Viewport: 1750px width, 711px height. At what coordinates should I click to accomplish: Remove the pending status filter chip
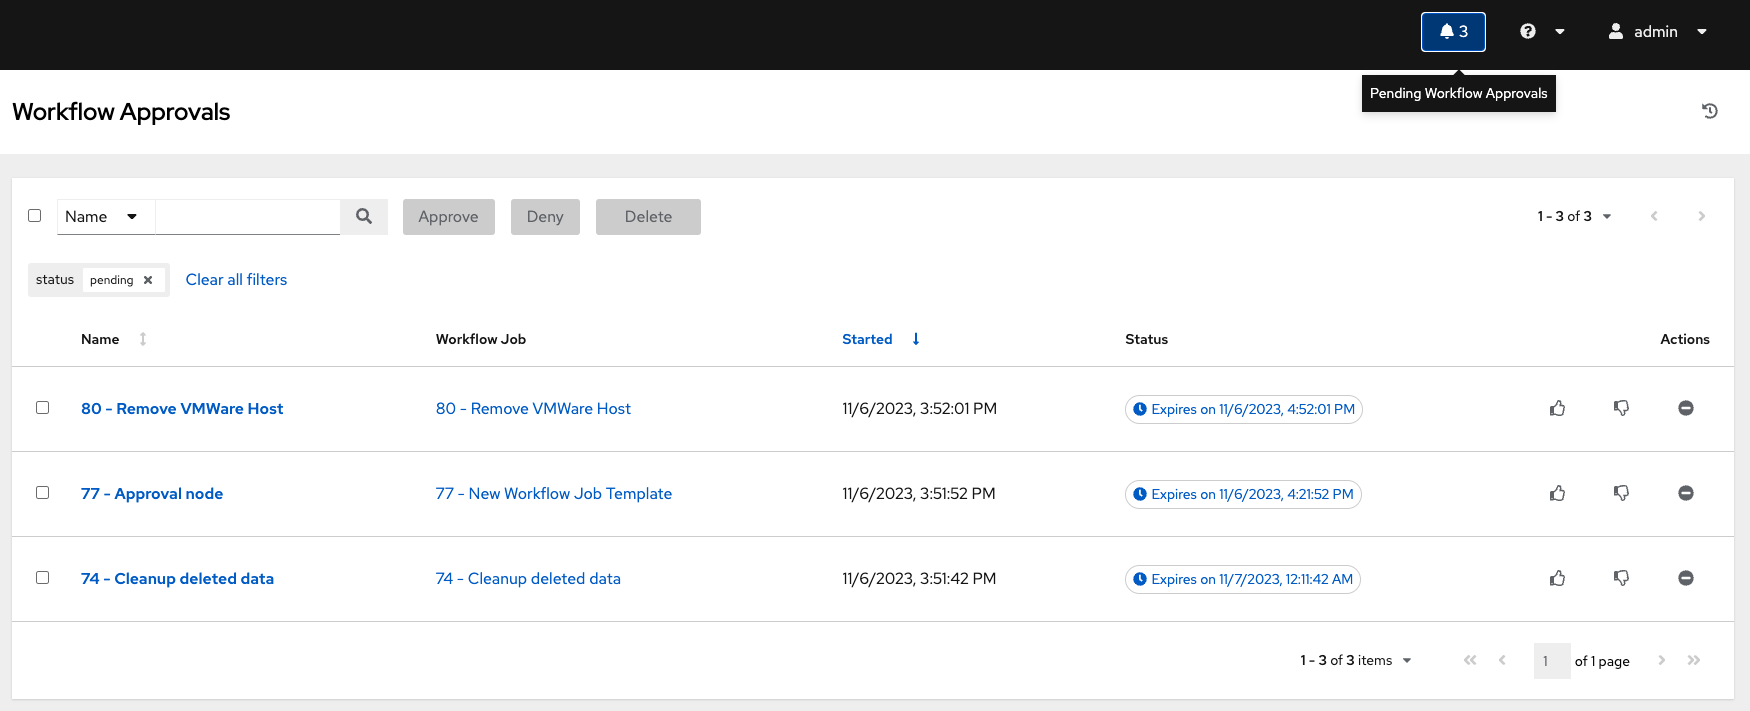coord(148,280)
